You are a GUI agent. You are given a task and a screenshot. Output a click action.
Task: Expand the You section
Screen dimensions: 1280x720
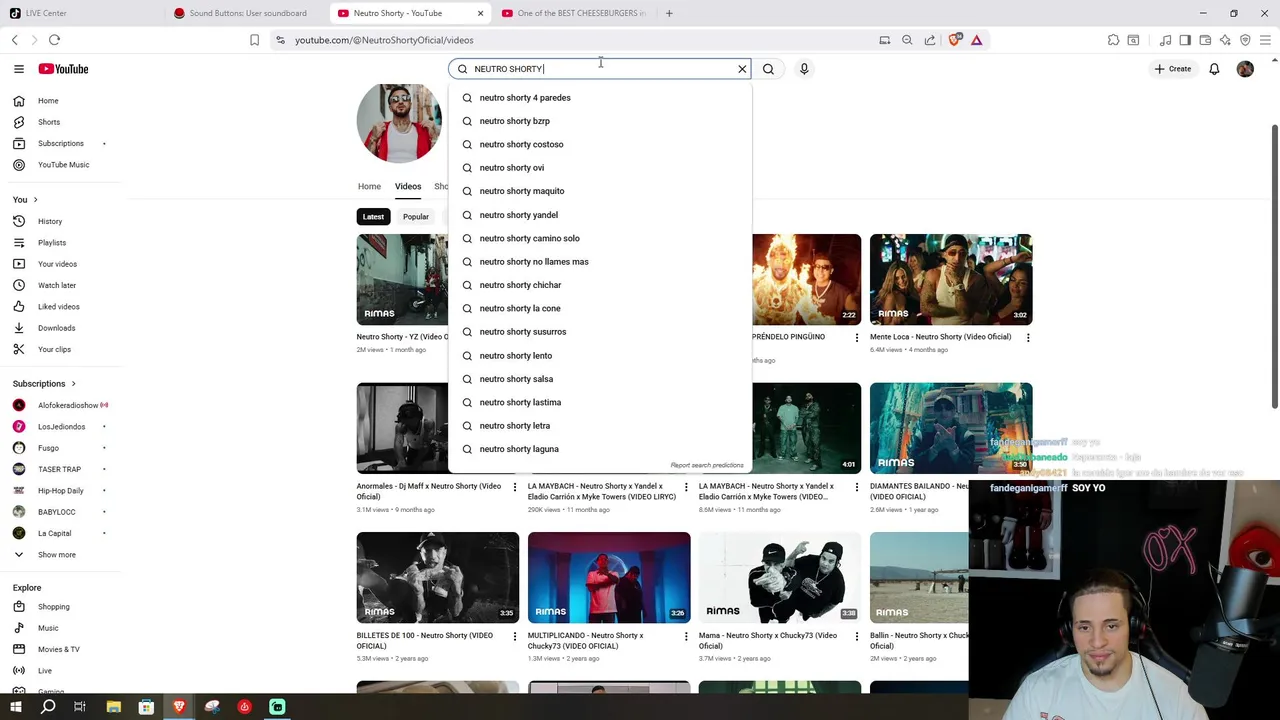click(25, 200)
